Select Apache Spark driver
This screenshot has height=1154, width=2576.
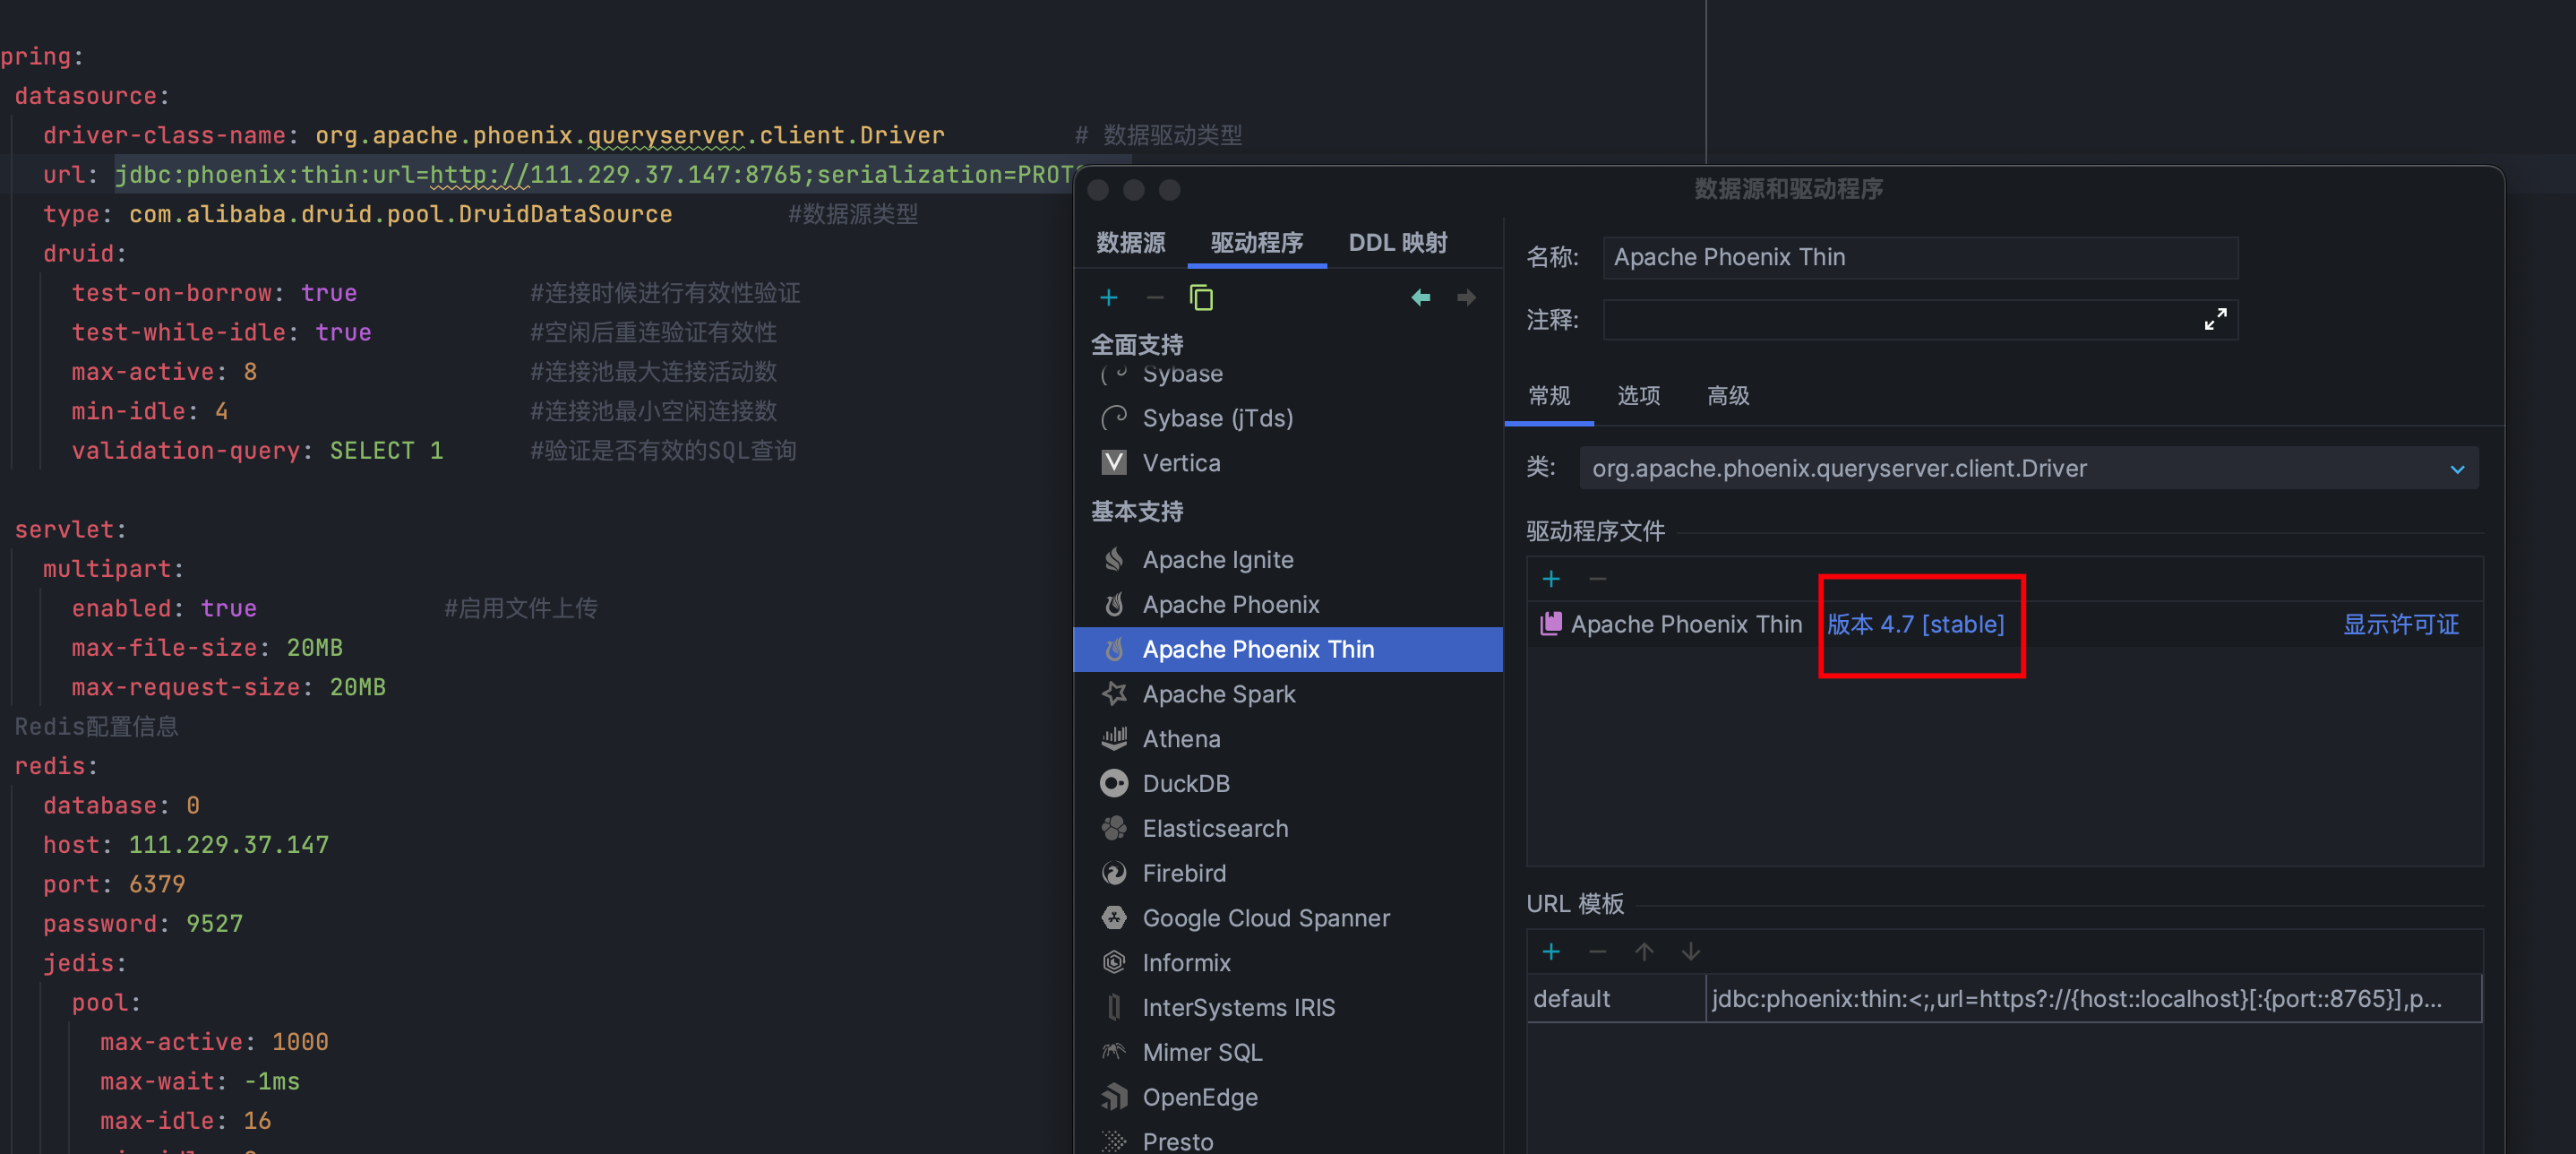[1288, 694]
